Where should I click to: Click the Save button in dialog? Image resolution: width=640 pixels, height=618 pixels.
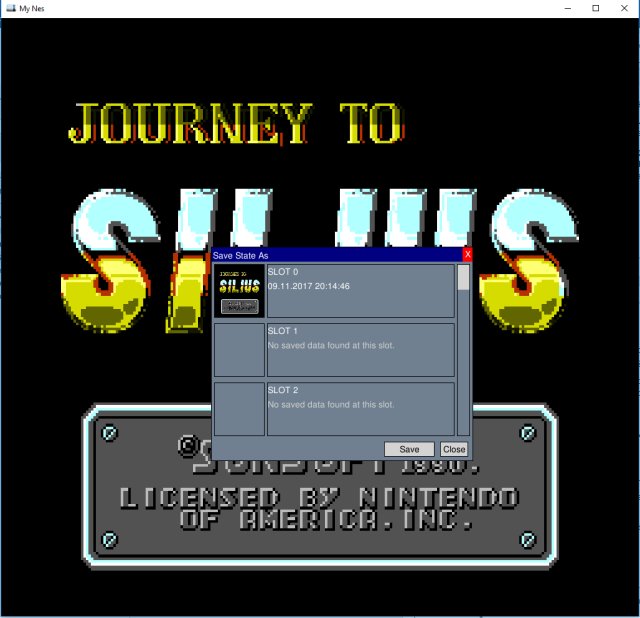(x=409, y=449)
